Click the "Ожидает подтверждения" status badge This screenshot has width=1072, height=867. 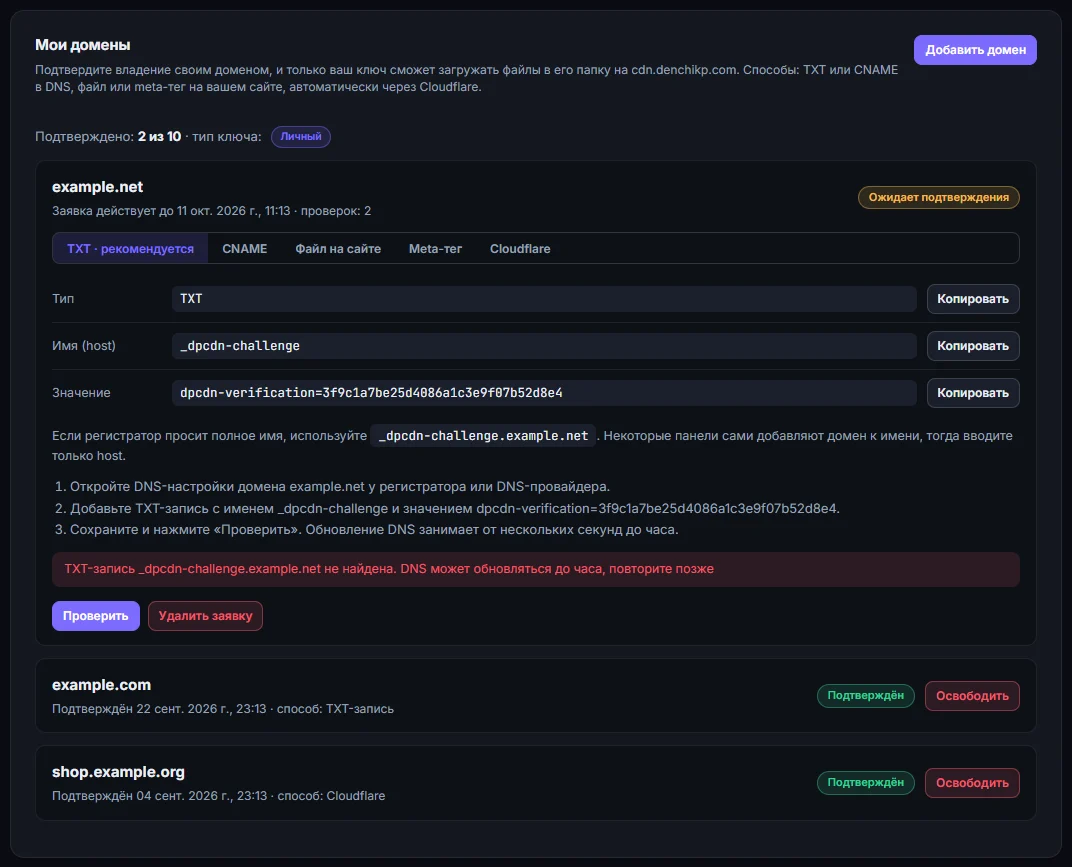click(x=939, y=198)
